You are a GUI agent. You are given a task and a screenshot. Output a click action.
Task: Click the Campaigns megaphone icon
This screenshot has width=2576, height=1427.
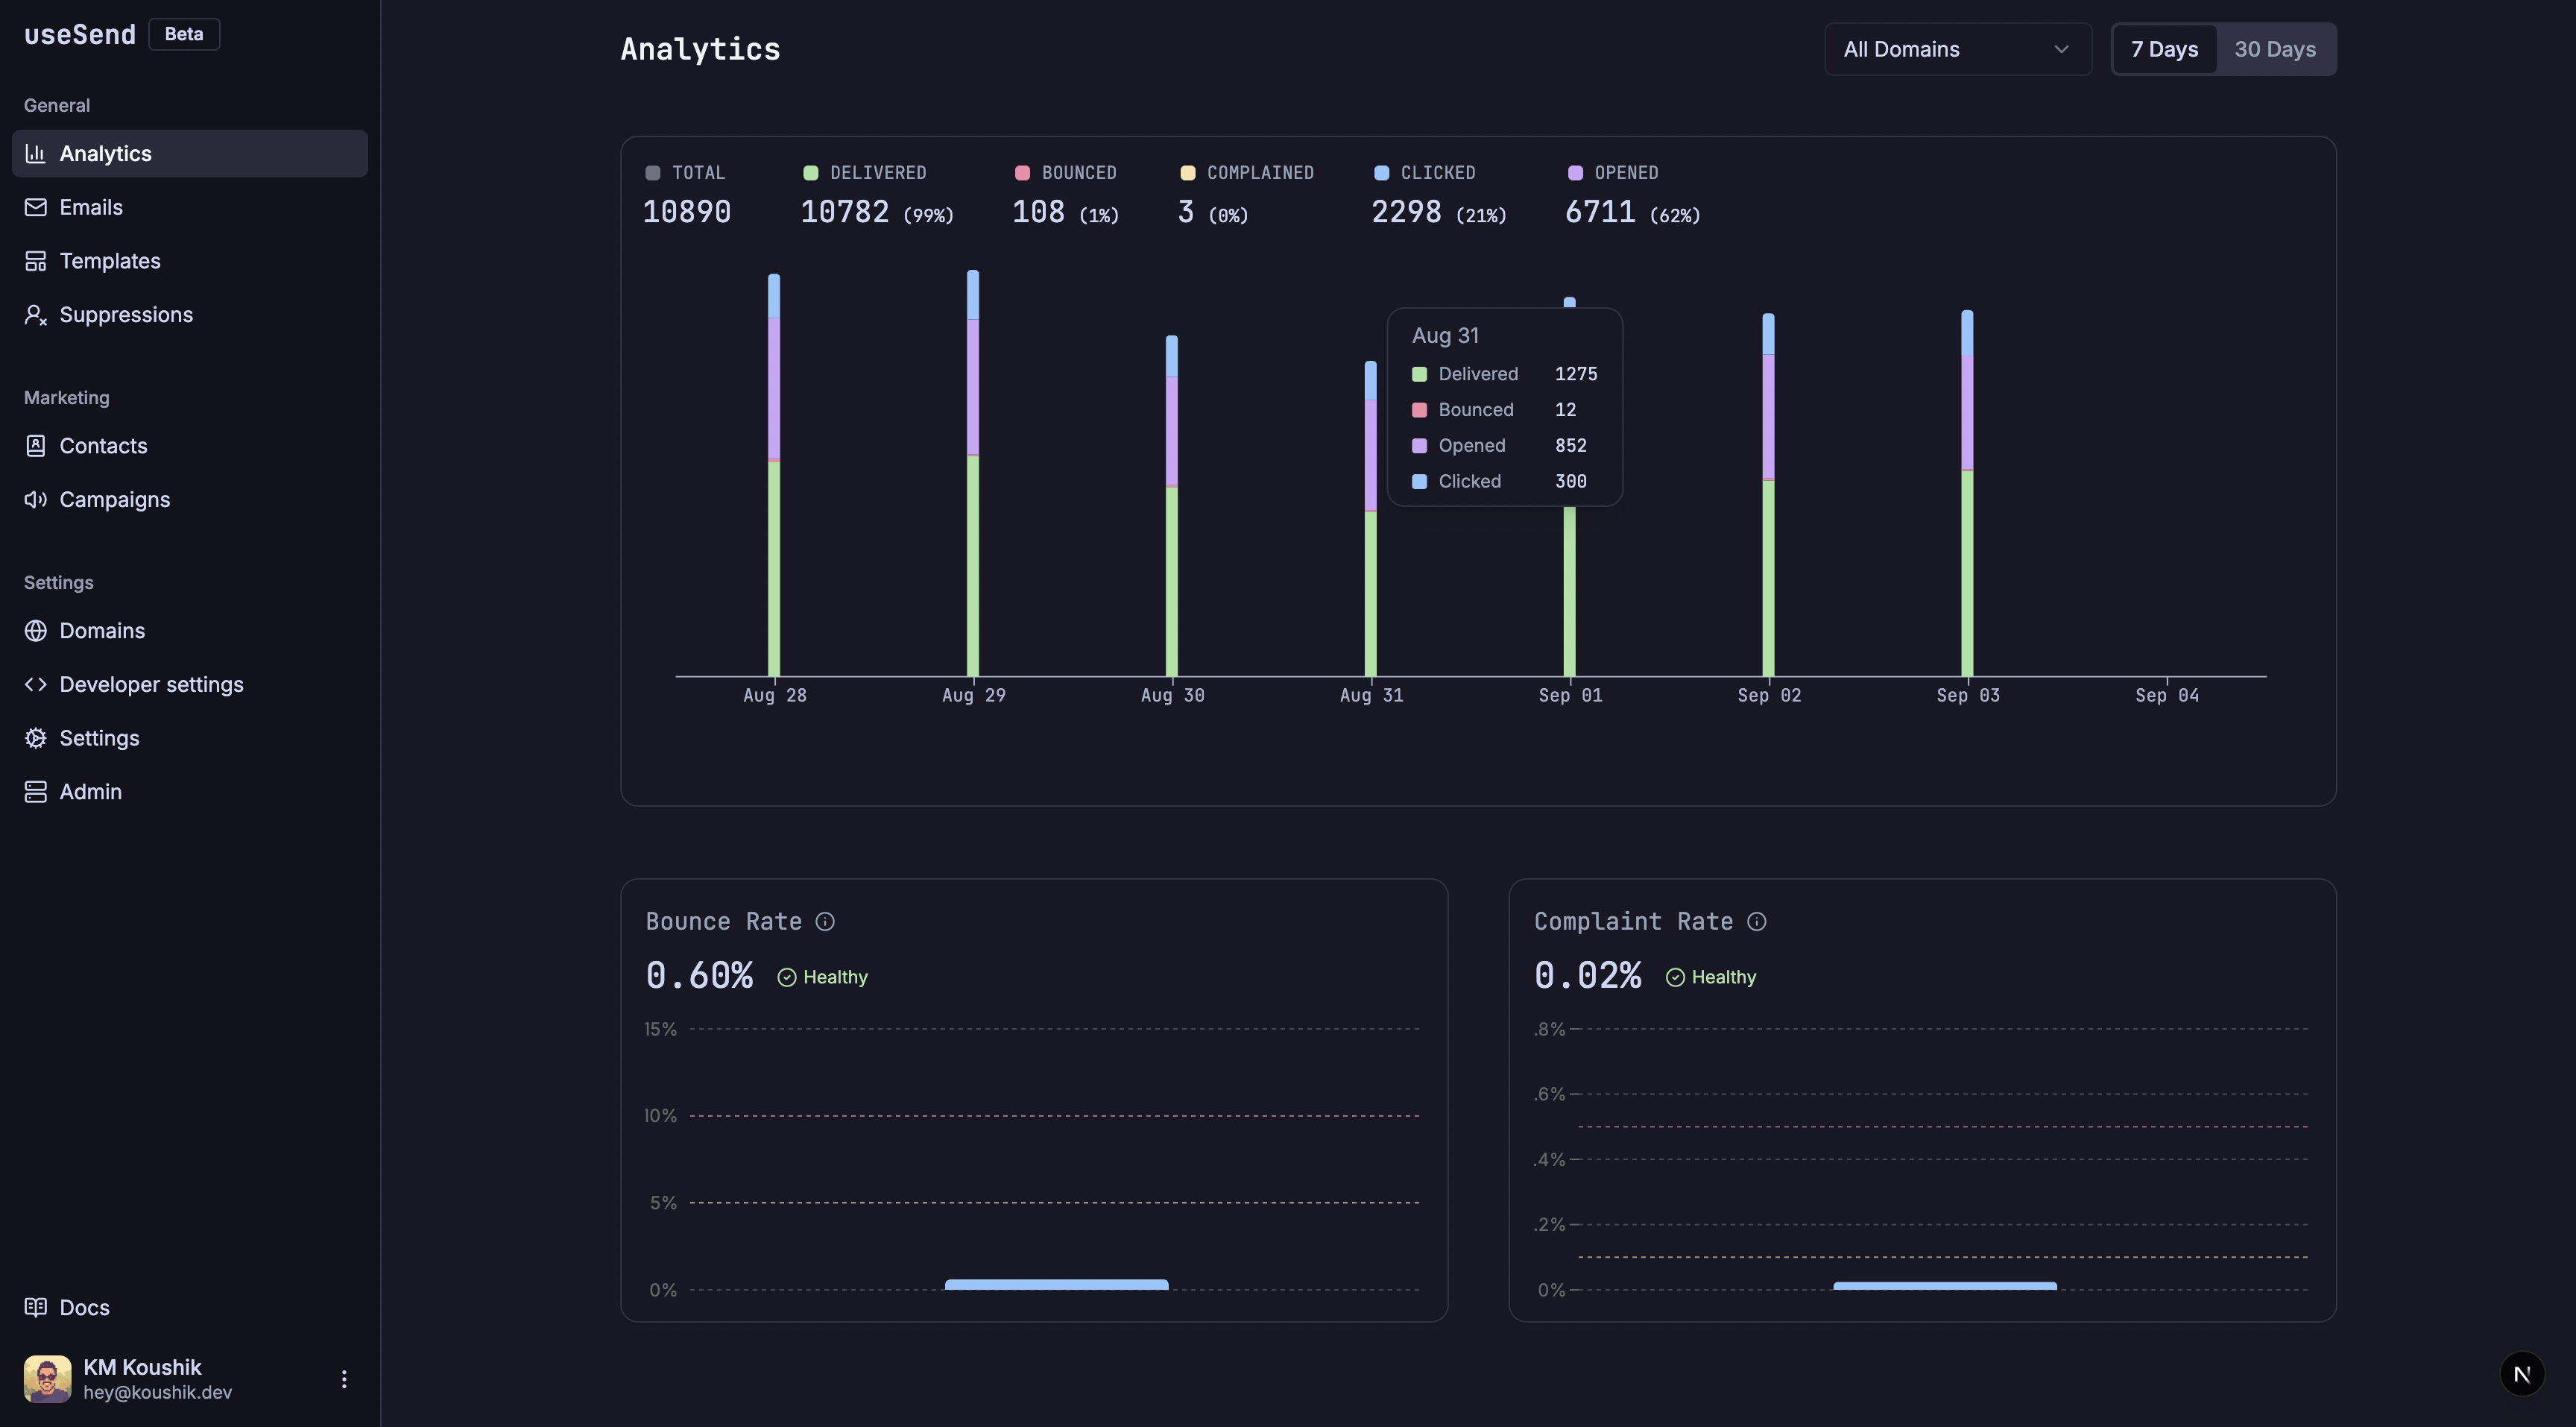[36, 499]
